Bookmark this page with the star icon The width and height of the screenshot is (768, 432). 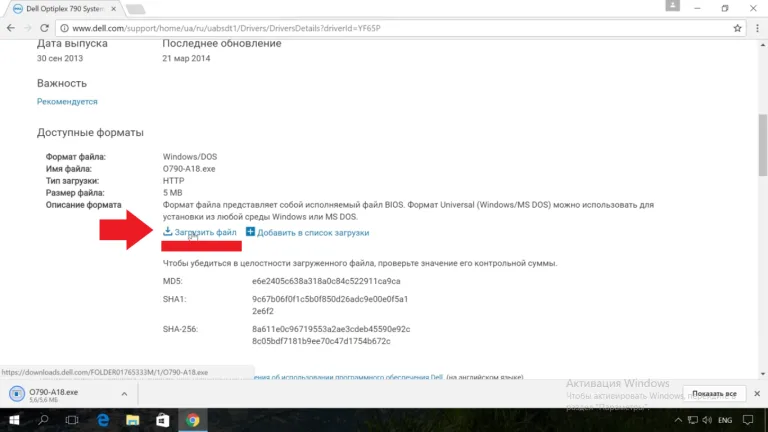(x=737, y=28)
